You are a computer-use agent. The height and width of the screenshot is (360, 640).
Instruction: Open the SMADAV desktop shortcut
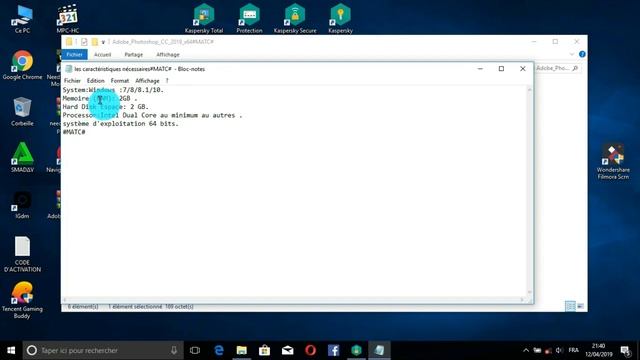click(22, 158)
